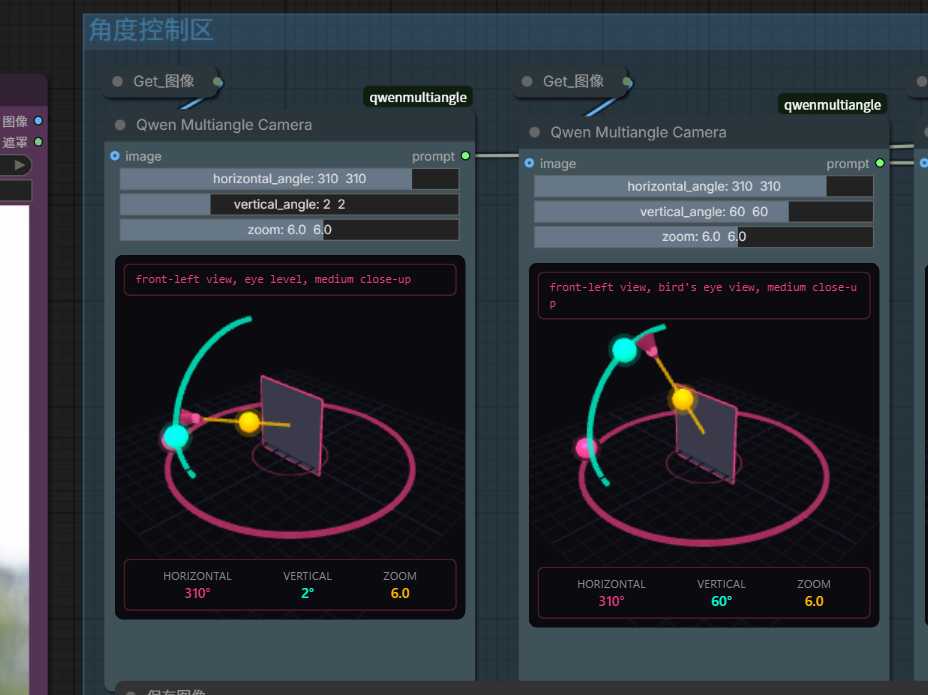Image resolution: width=928 pixels, height=695 pixels.
Task: Expand the play arrow control on purple node
Action: (x=19, y=164)
